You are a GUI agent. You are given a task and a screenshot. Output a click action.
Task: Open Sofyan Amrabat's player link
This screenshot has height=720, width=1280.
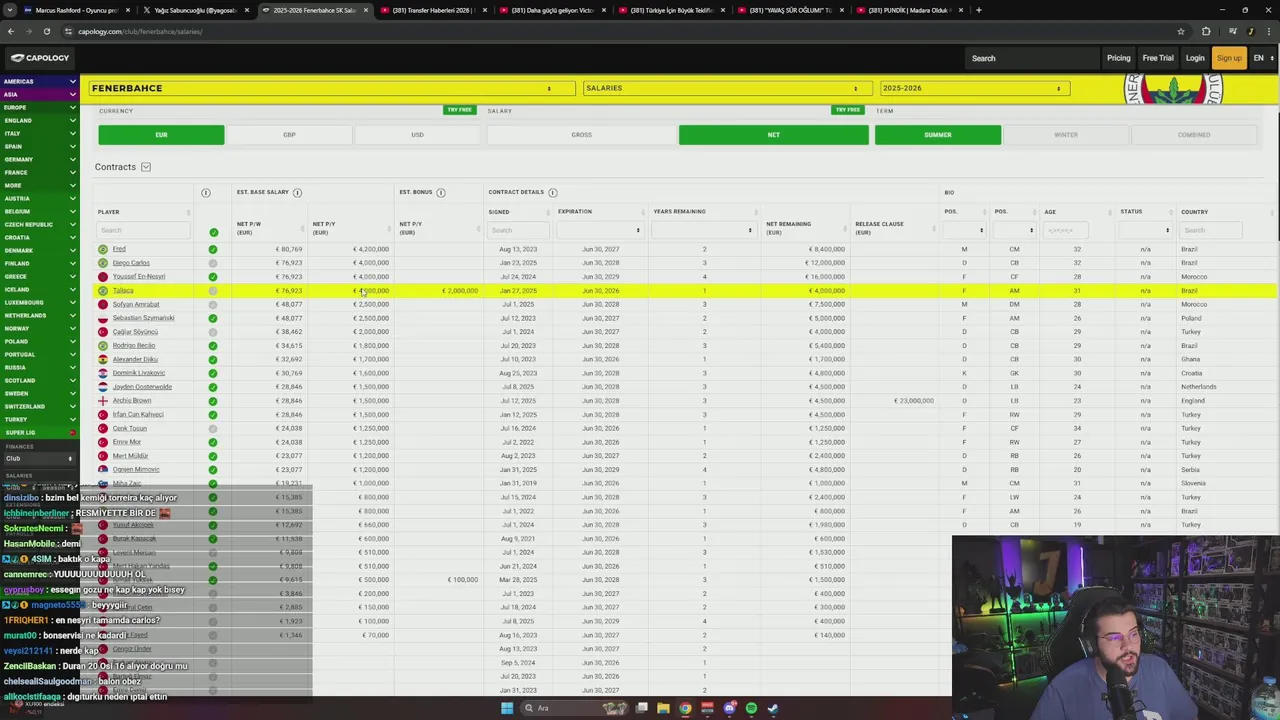(136, 304)
